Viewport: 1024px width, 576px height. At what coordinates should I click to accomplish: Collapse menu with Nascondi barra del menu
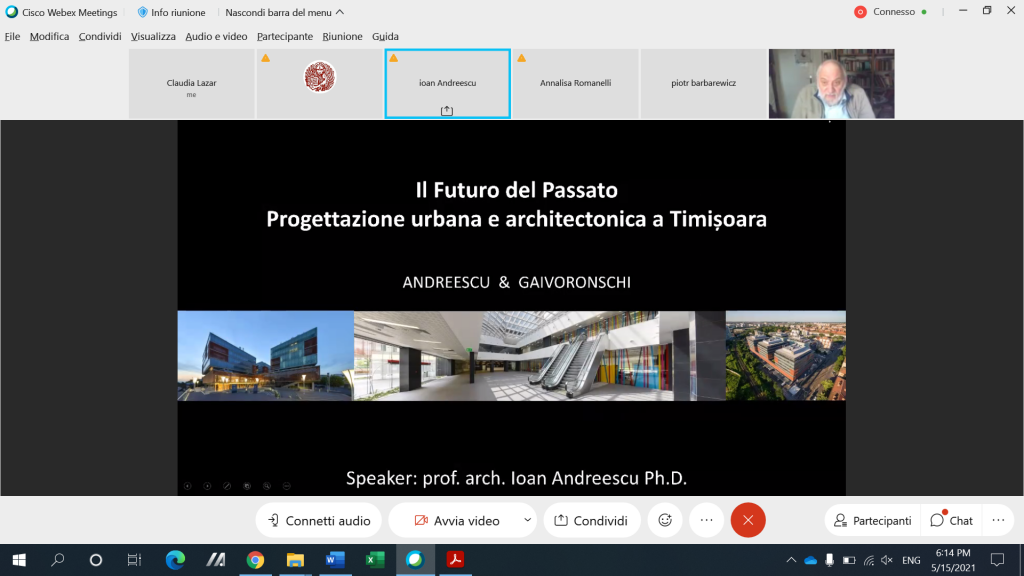[284, 12]
